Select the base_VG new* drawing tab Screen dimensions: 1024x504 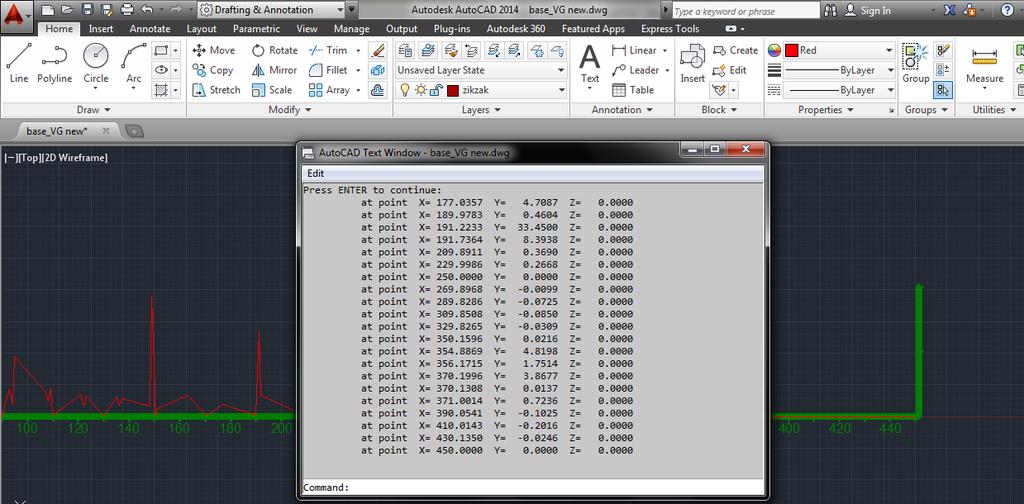[56, 131]
